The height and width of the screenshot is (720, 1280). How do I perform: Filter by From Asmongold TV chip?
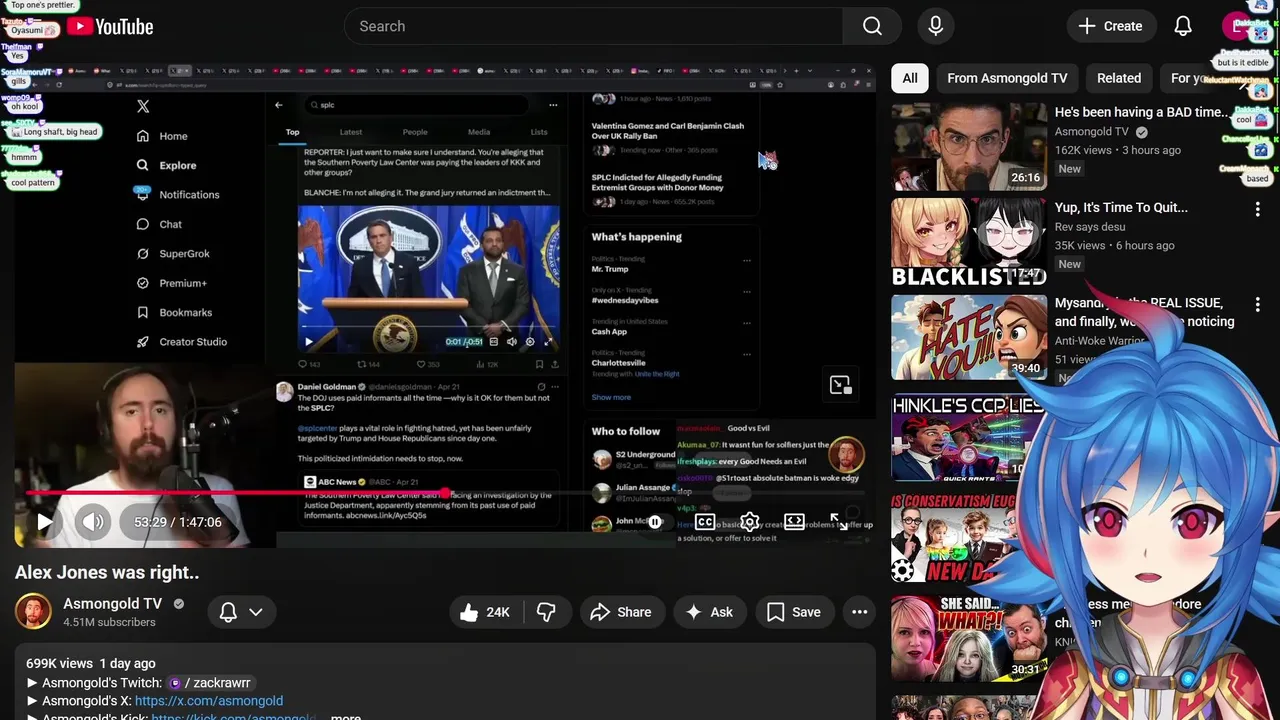point(1007,78)
